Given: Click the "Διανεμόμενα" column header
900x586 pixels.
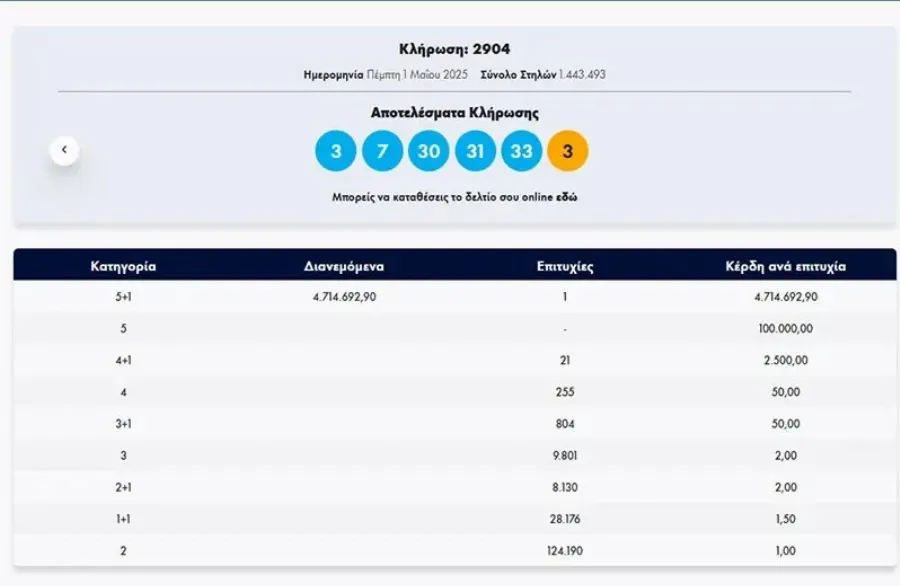Looking at the screenshot, I should (344, 267).
